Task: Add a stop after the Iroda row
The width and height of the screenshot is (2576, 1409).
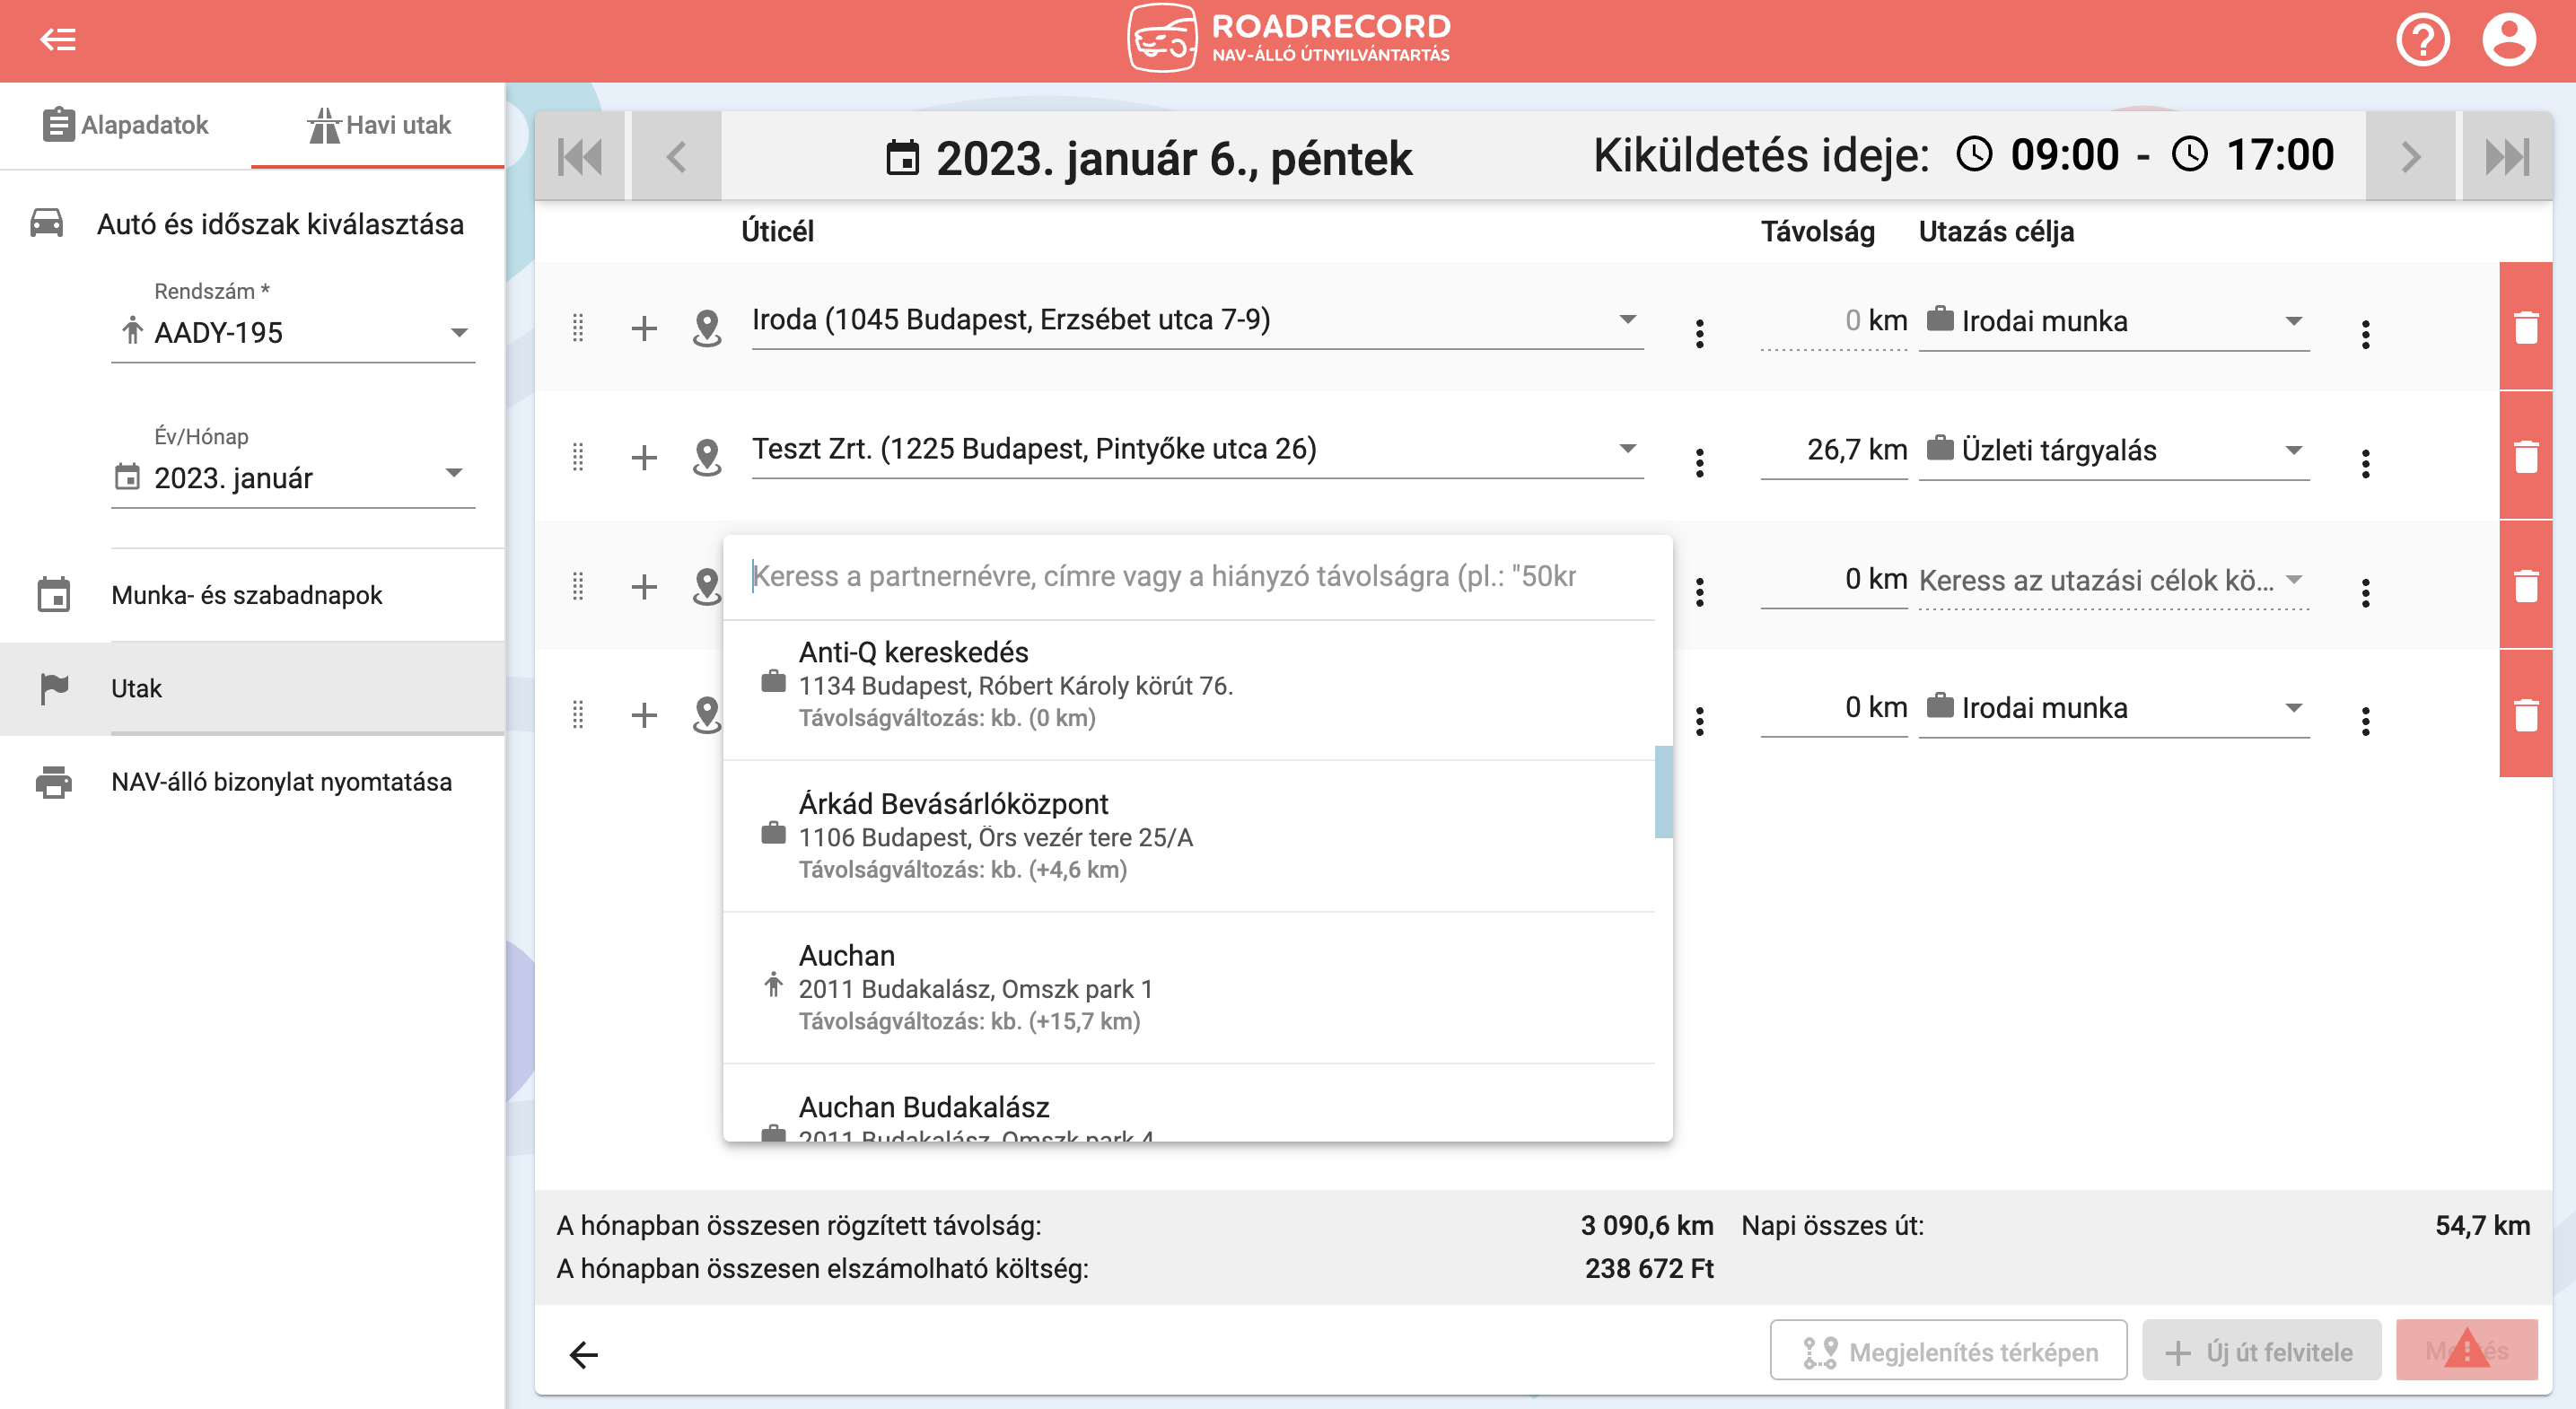Action: 644,328
